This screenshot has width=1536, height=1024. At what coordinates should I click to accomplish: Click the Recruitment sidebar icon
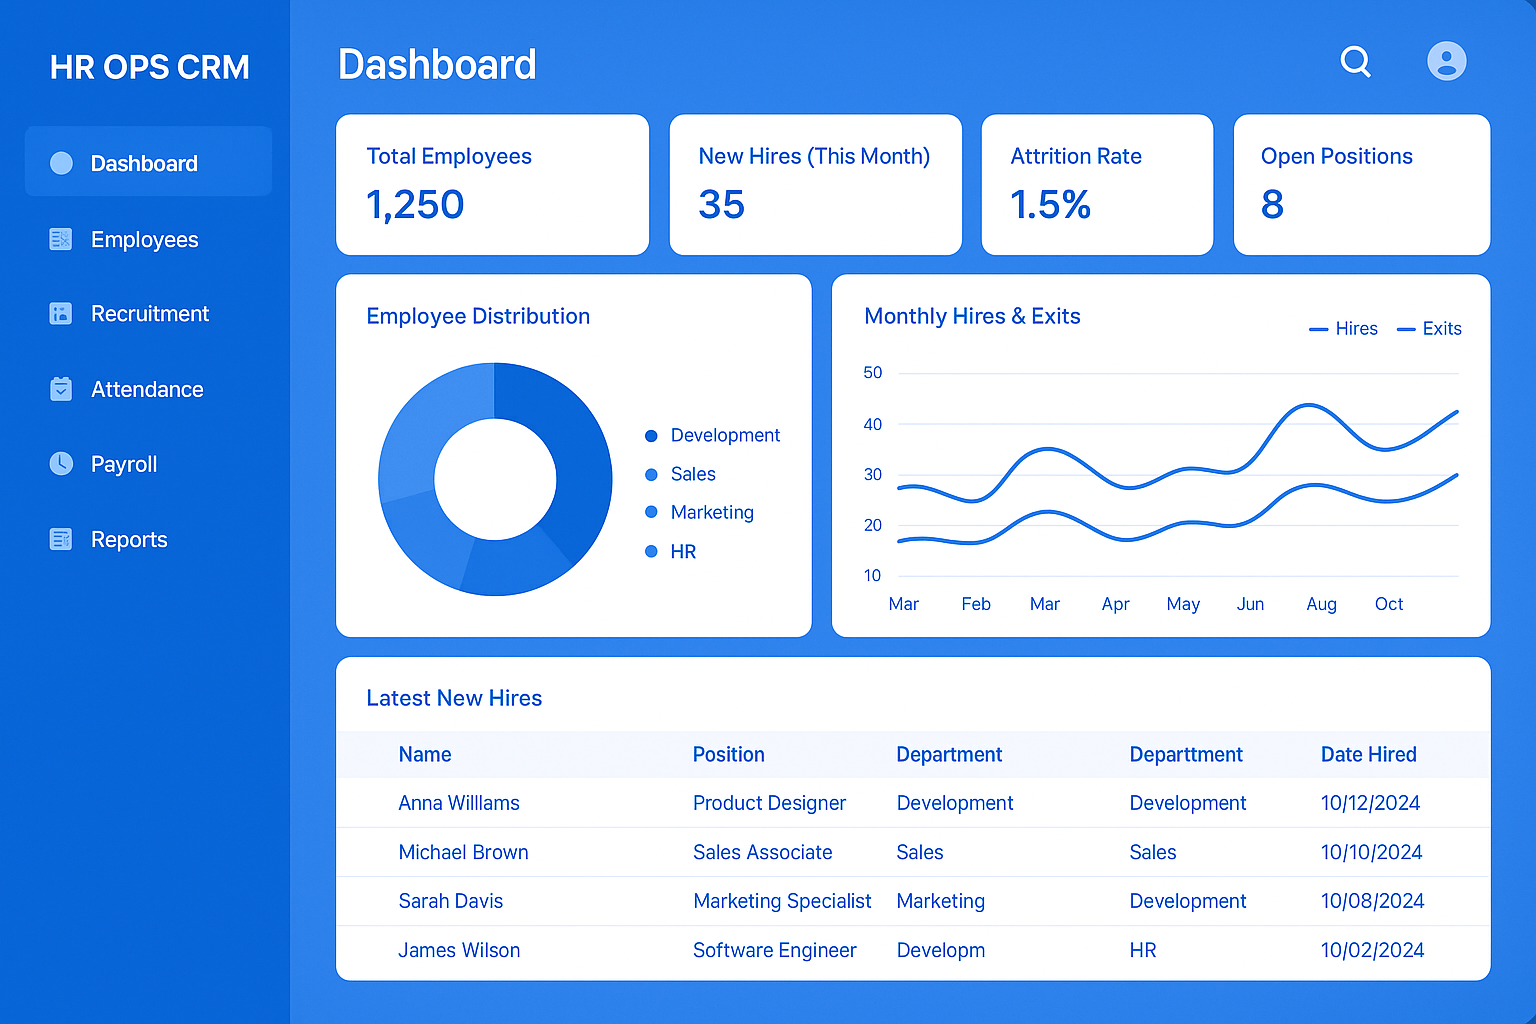tap(61, 314)
